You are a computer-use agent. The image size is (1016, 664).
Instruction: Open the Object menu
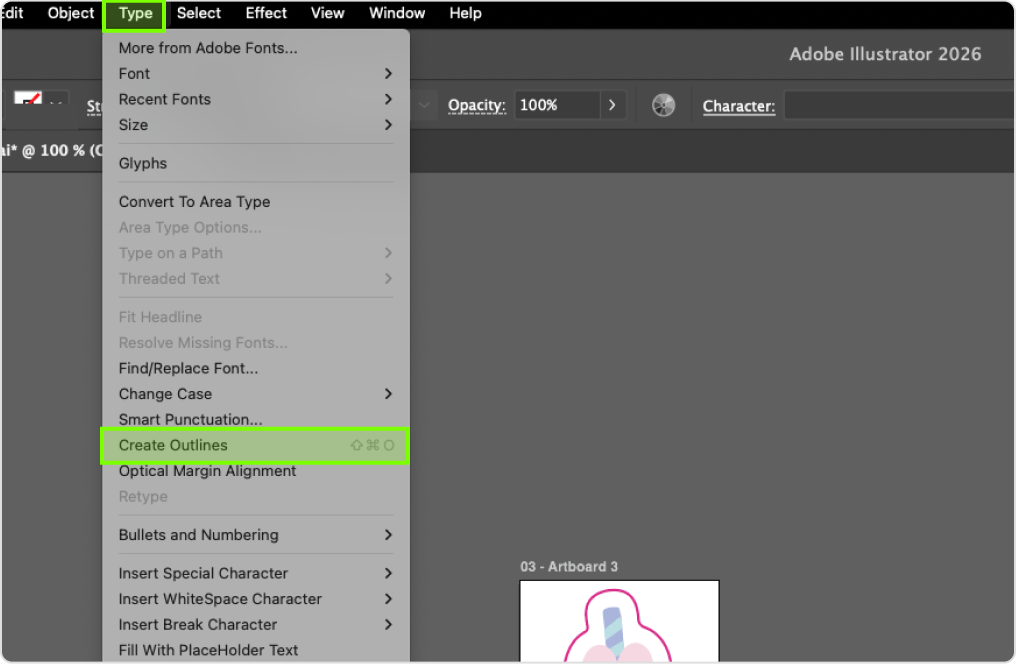(x=71, y=13)
